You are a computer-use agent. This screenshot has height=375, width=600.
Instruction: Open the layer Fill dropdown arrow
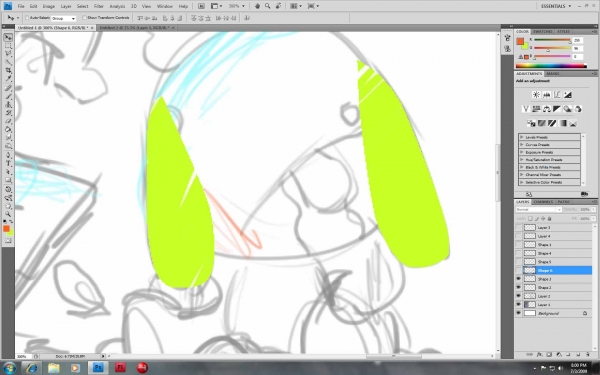tap(593, 218)
